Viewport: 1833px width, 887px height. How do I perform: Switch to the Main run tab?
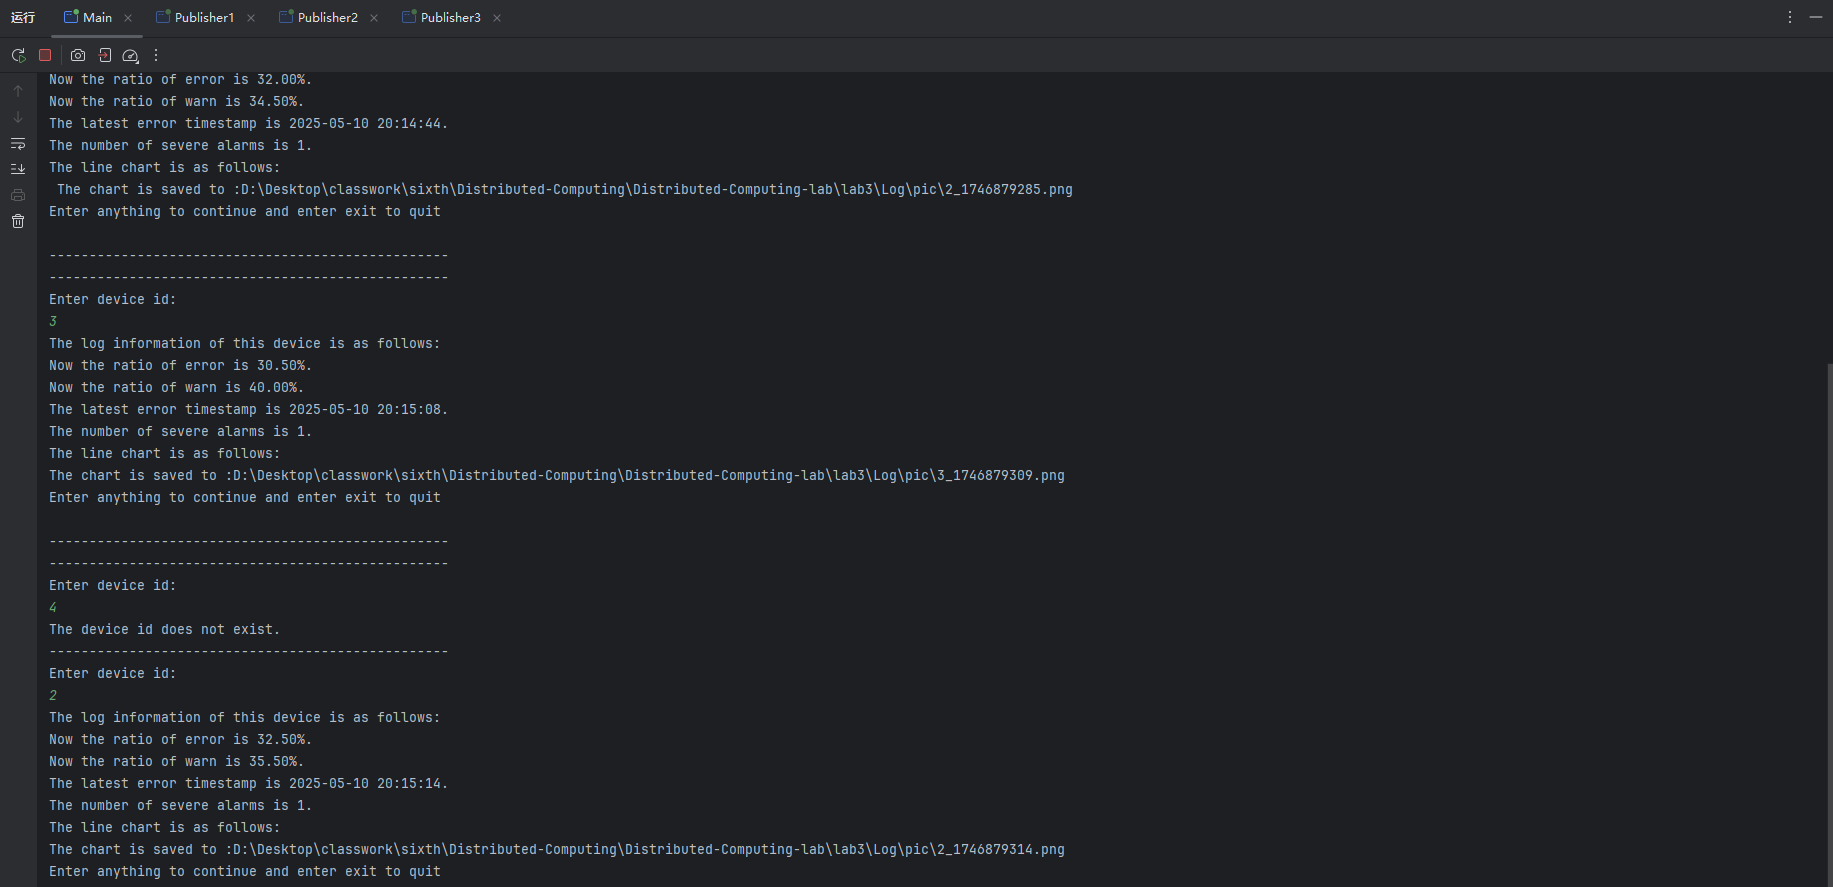(x=97, y=18)
